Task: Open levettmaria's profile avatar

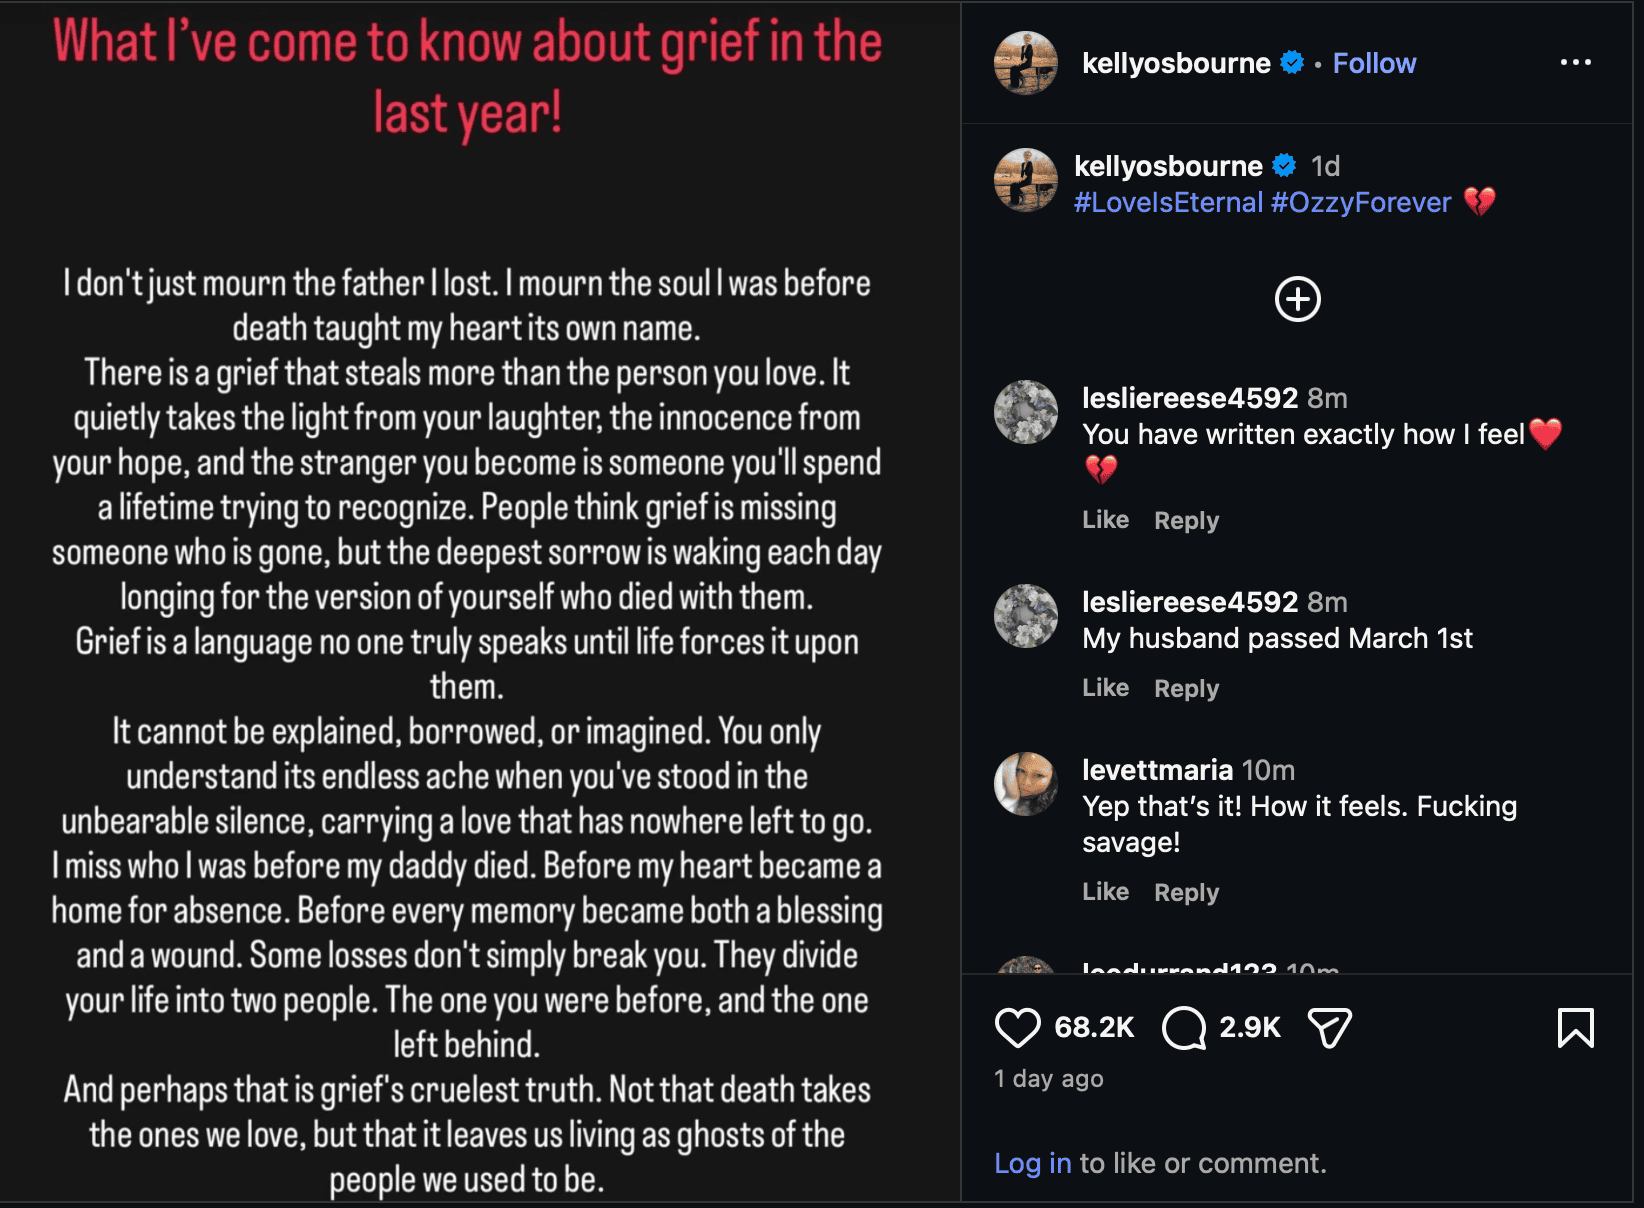Action: coord(1026,784)
